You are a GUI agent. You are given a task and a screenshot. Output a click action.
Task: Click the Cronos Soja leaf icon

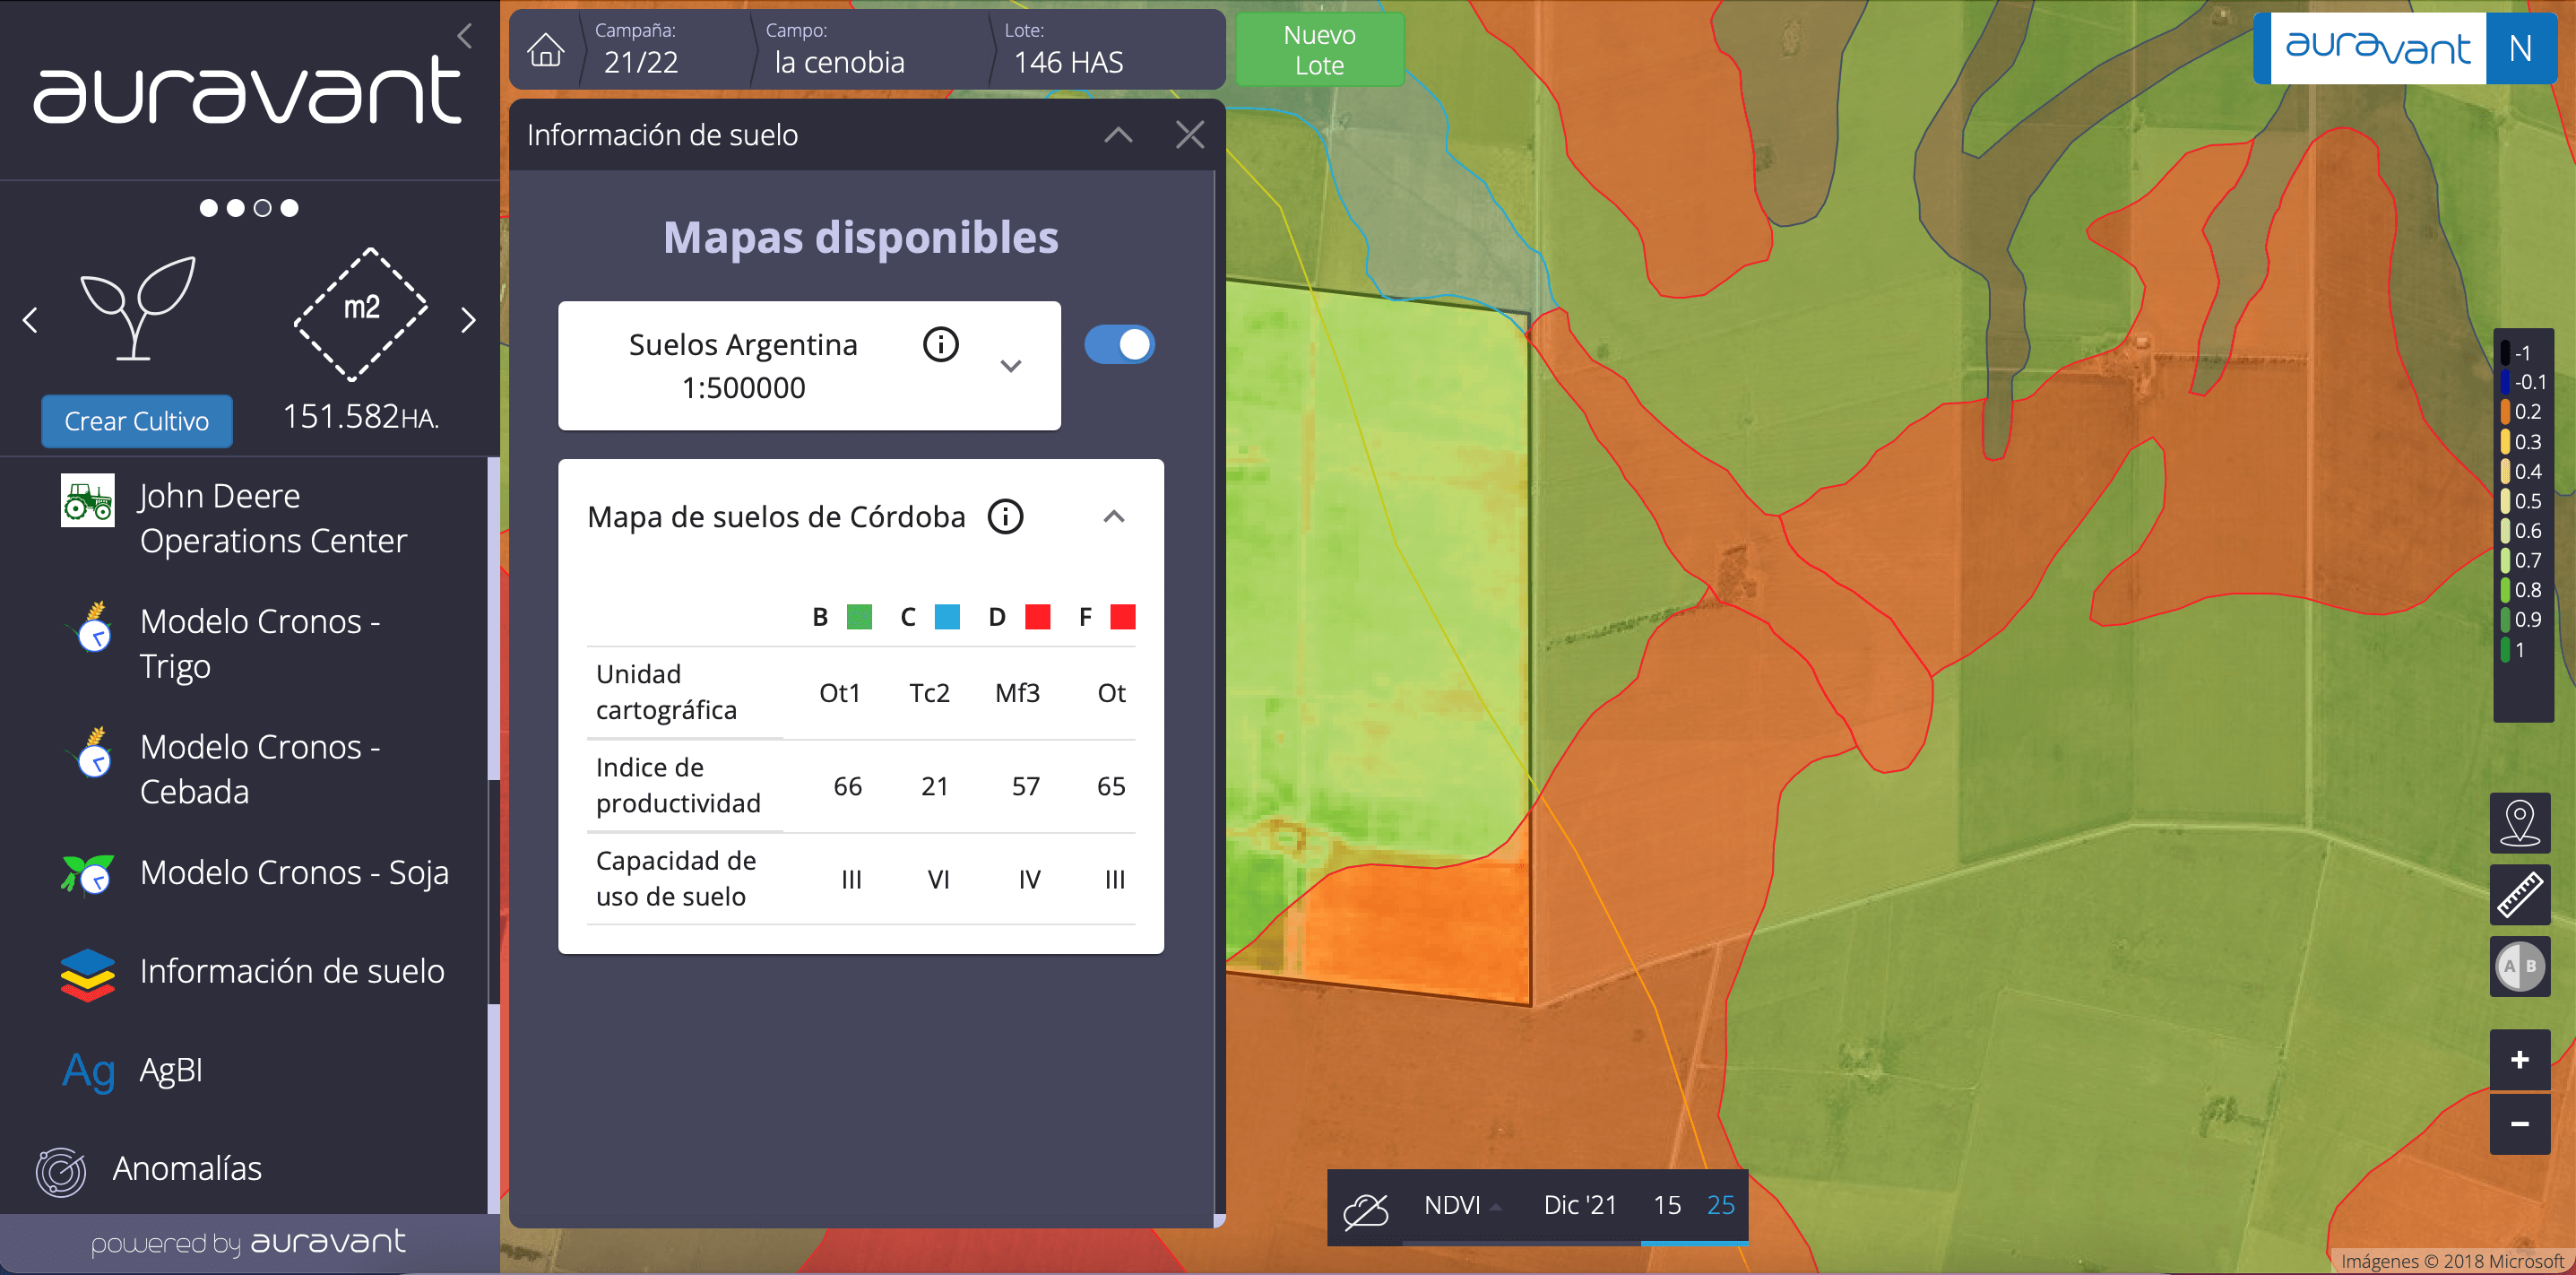coord(88,875)
